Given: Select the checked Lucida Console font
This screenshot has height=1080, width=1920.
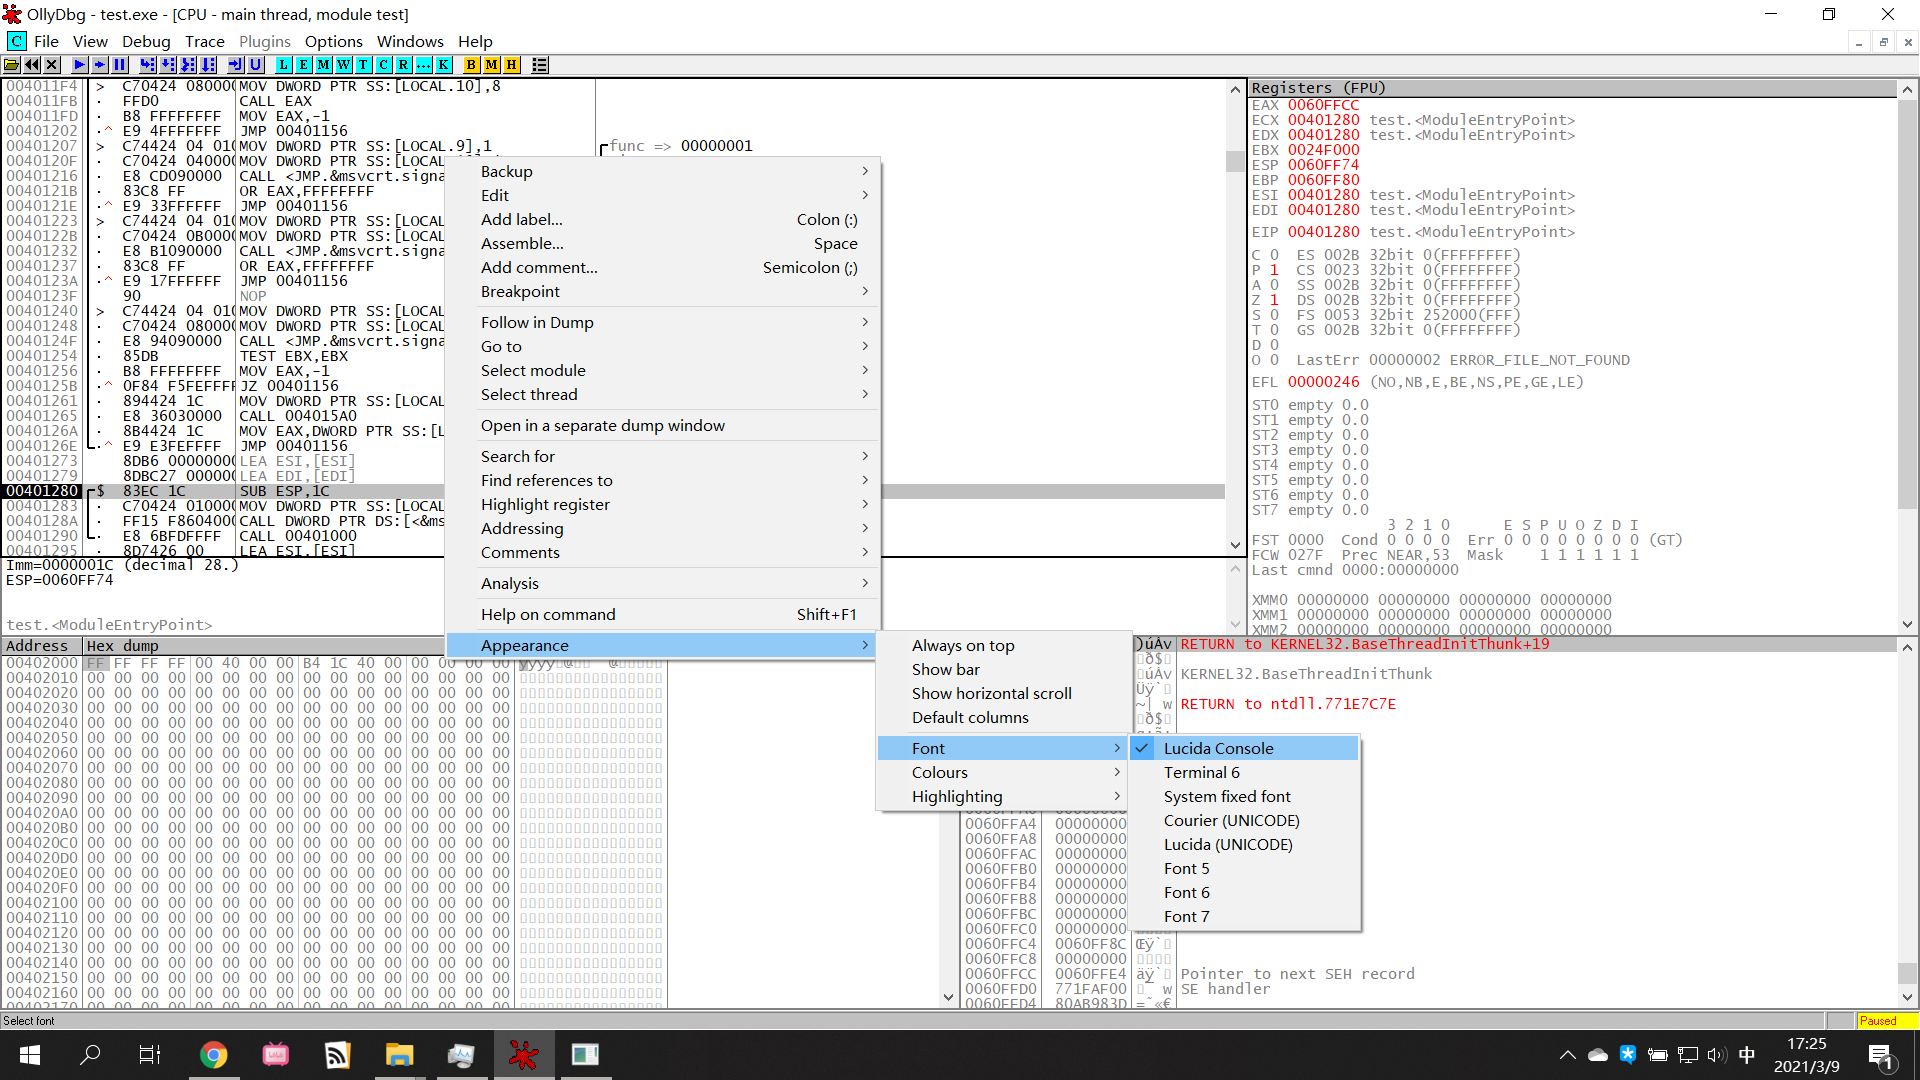Looking at the screenshot, I should [x=1217, y=748].
